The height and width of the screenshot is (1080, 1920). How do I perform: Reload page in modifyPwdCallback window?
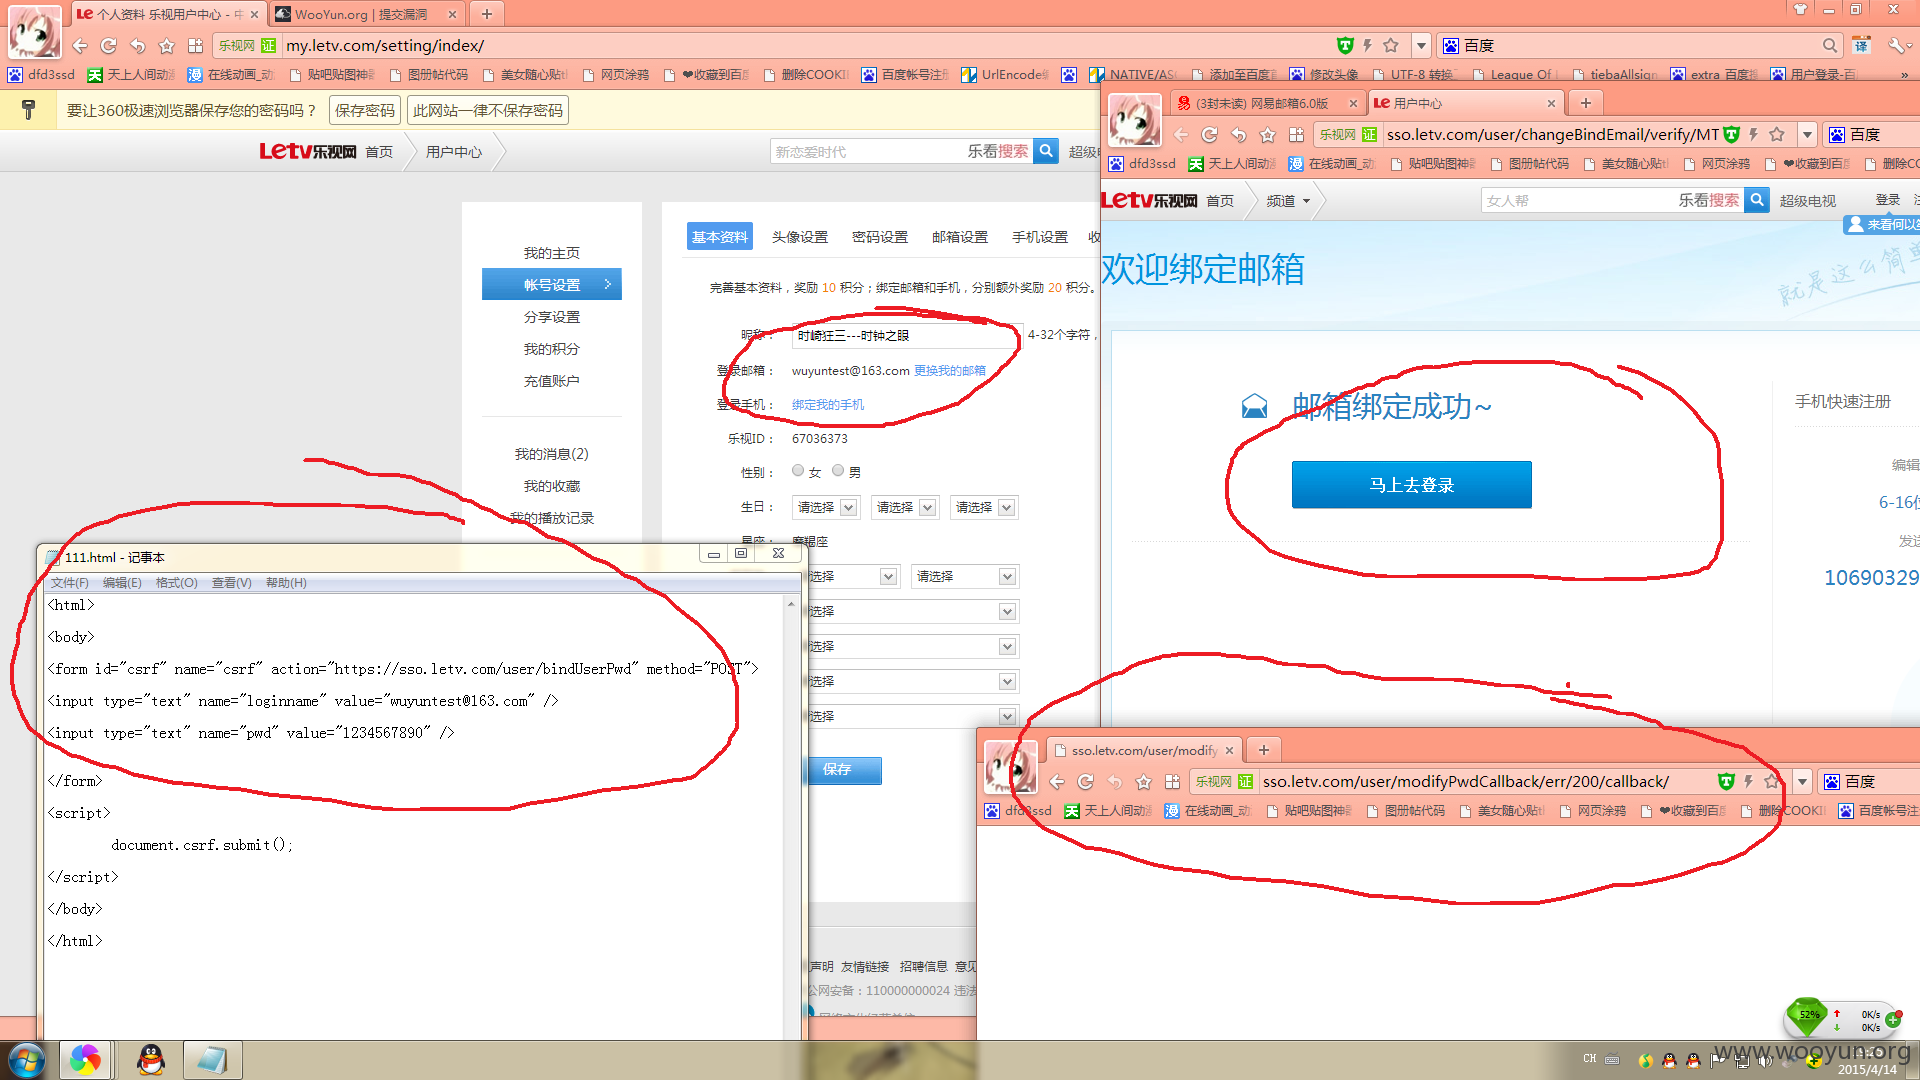pyautogui.click(x=1086, y=782)
